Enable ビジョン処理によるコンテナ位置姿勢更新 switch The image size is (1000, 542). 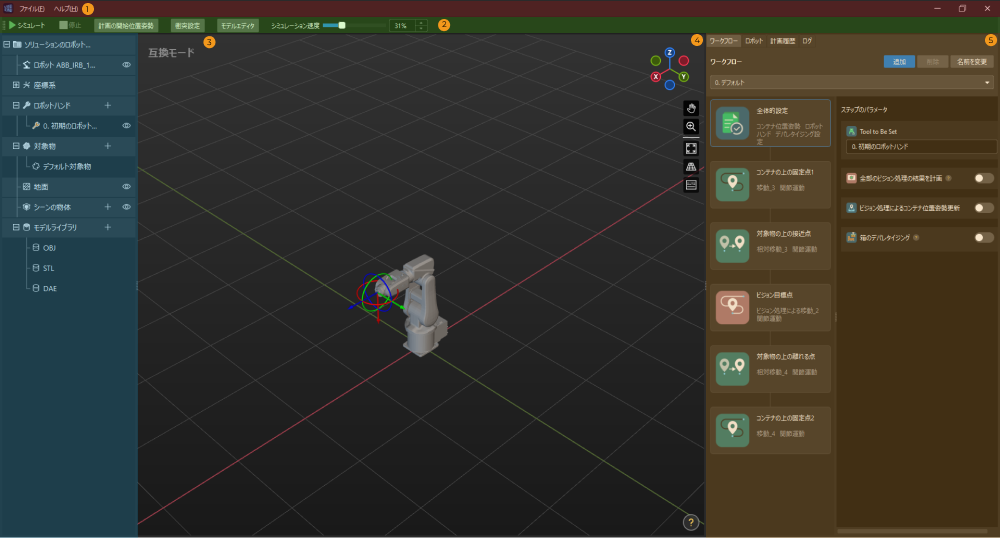point(983,208)
